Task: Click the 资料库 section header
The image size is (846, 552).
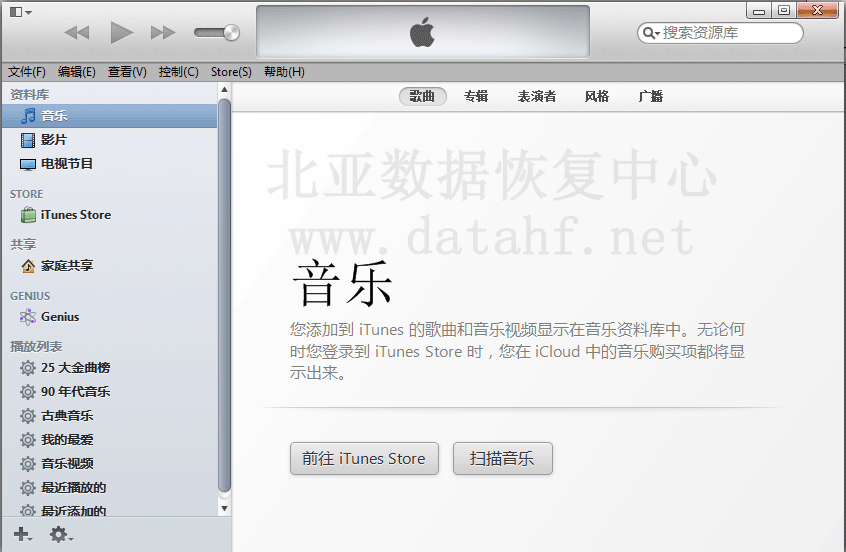Action: [x=30, y=94]
